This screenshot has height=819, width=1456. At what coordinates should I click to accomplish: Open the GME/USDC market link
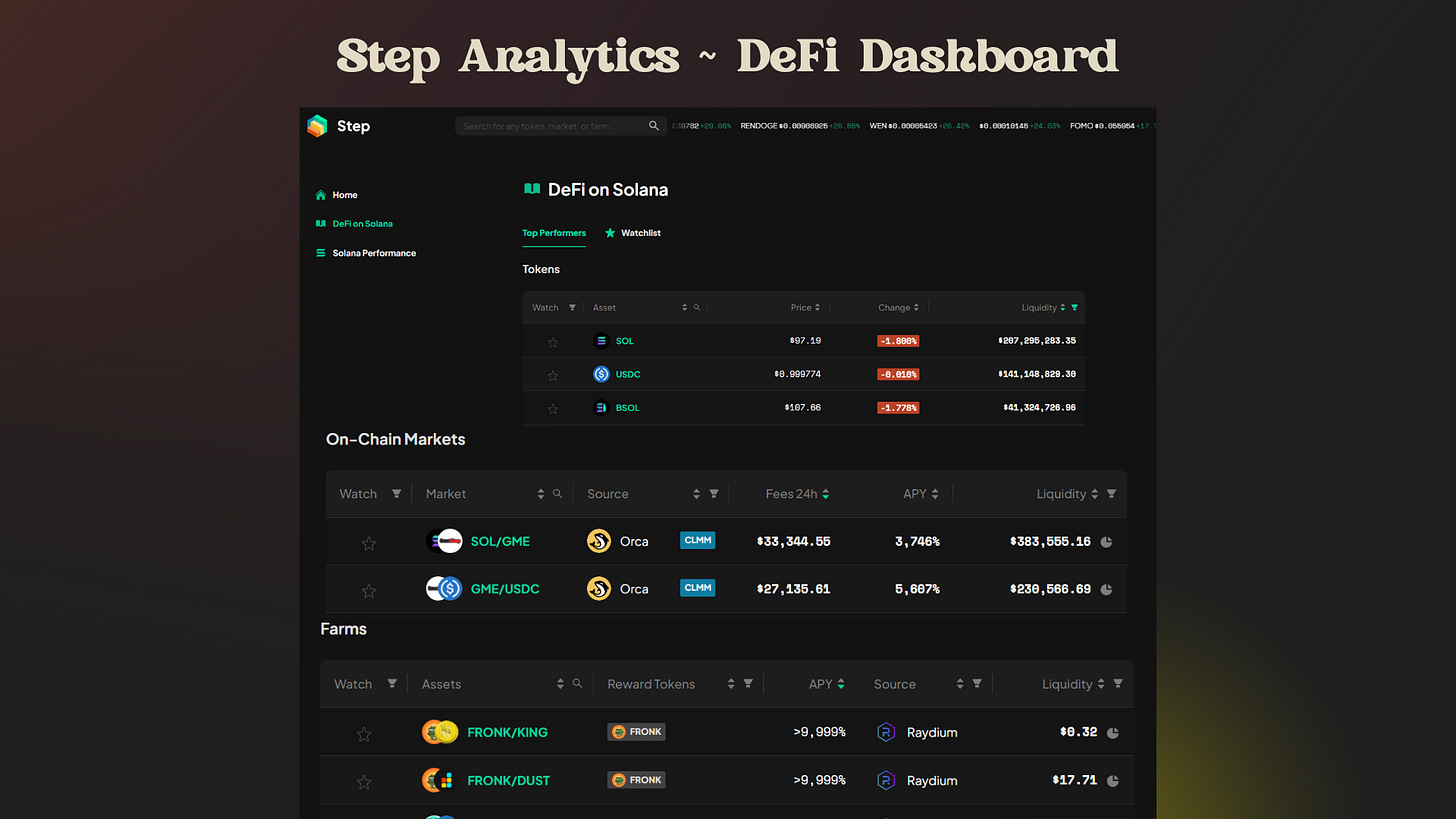(505, 589)
